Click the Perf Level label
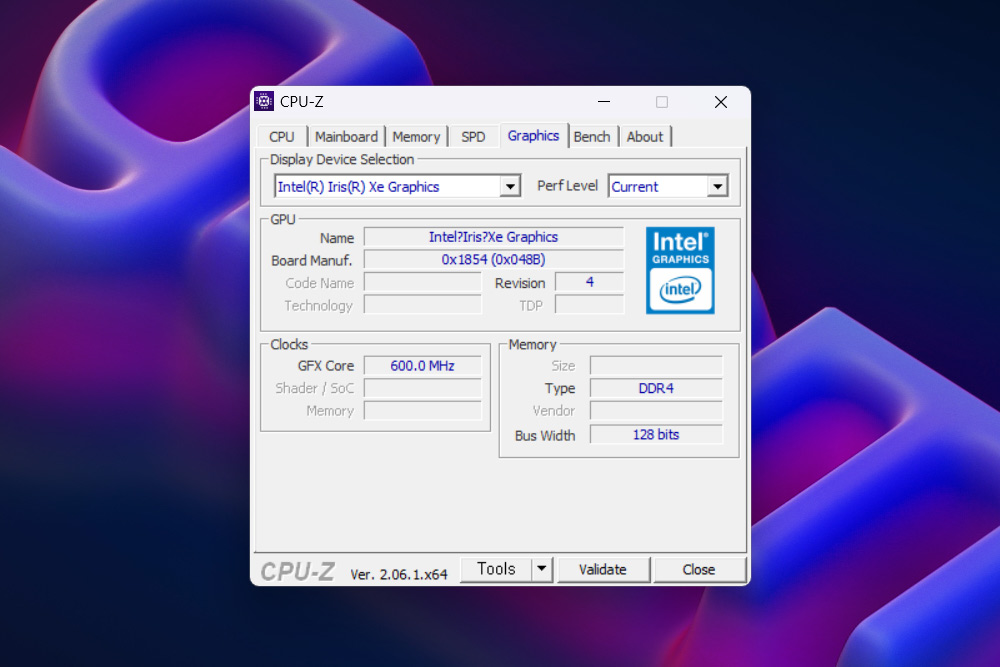This screenshot has height=667, width=1000. [567, 186]
